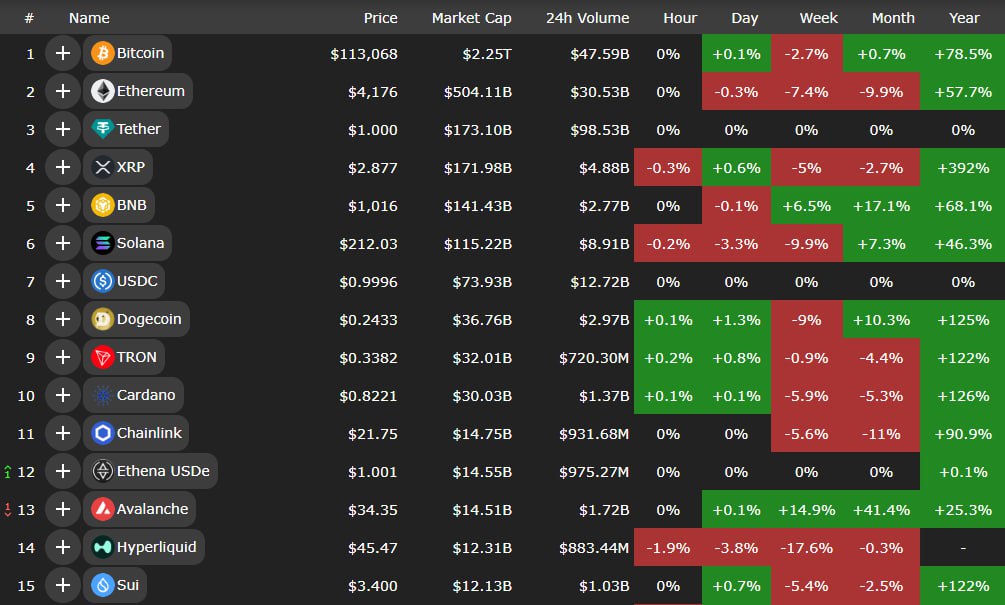The image size is (1005, 605).
Task: Open the Hyperliquid coin page
Action: tap(156, 547)
